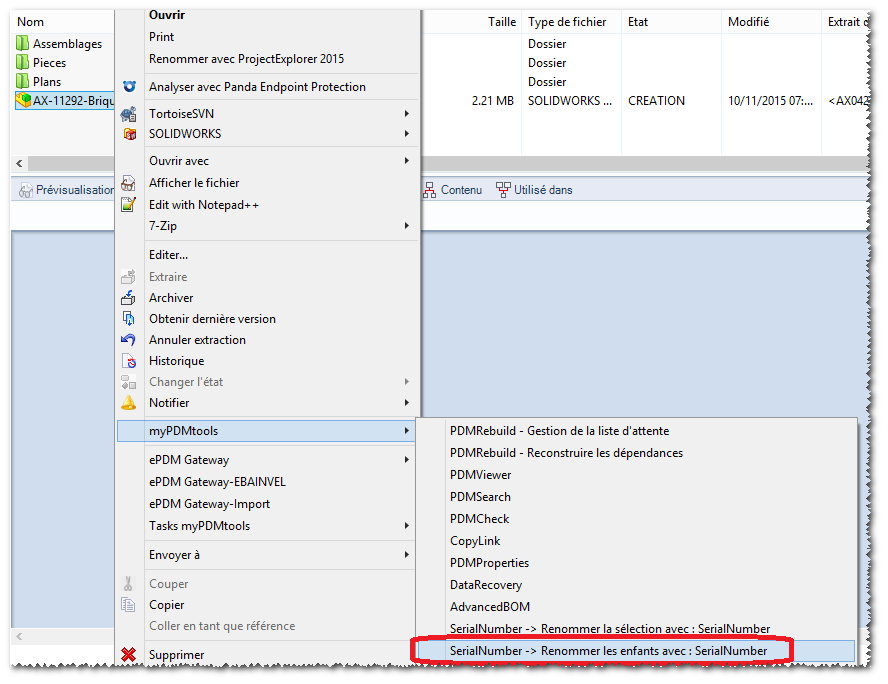Image resolution: width=888 pixels, height=684 pixels.
Task: Choose Renommer les enfants avec SerialNumber
Action: (x=608, y=651)
